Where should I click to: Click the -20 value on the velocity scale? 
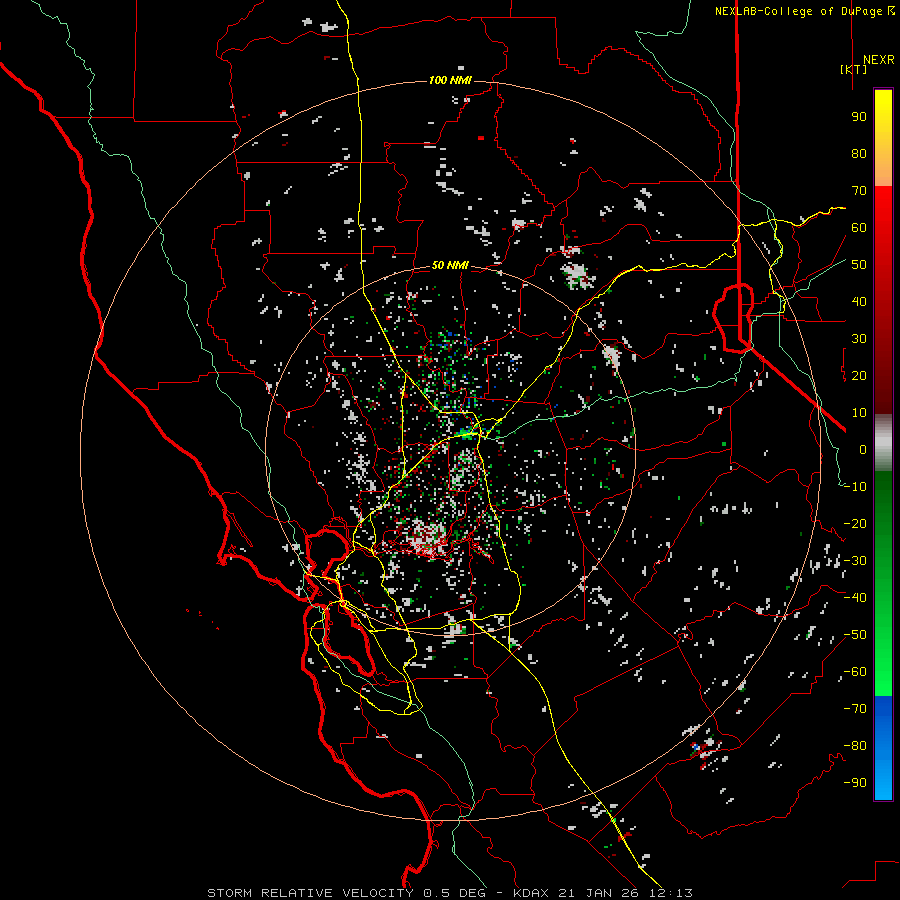point(855,524)
